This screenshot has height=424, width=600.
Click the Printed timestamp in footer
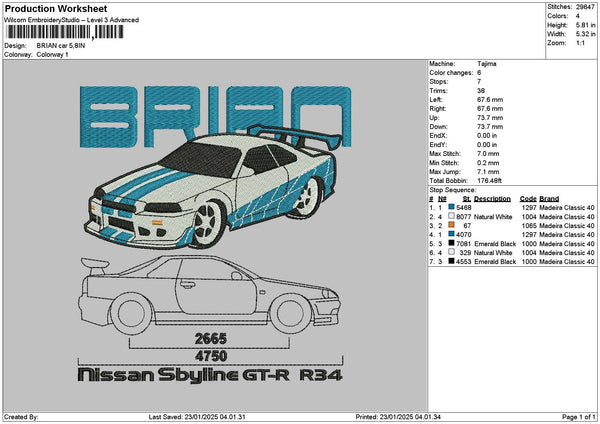click(x=398, y=417)
